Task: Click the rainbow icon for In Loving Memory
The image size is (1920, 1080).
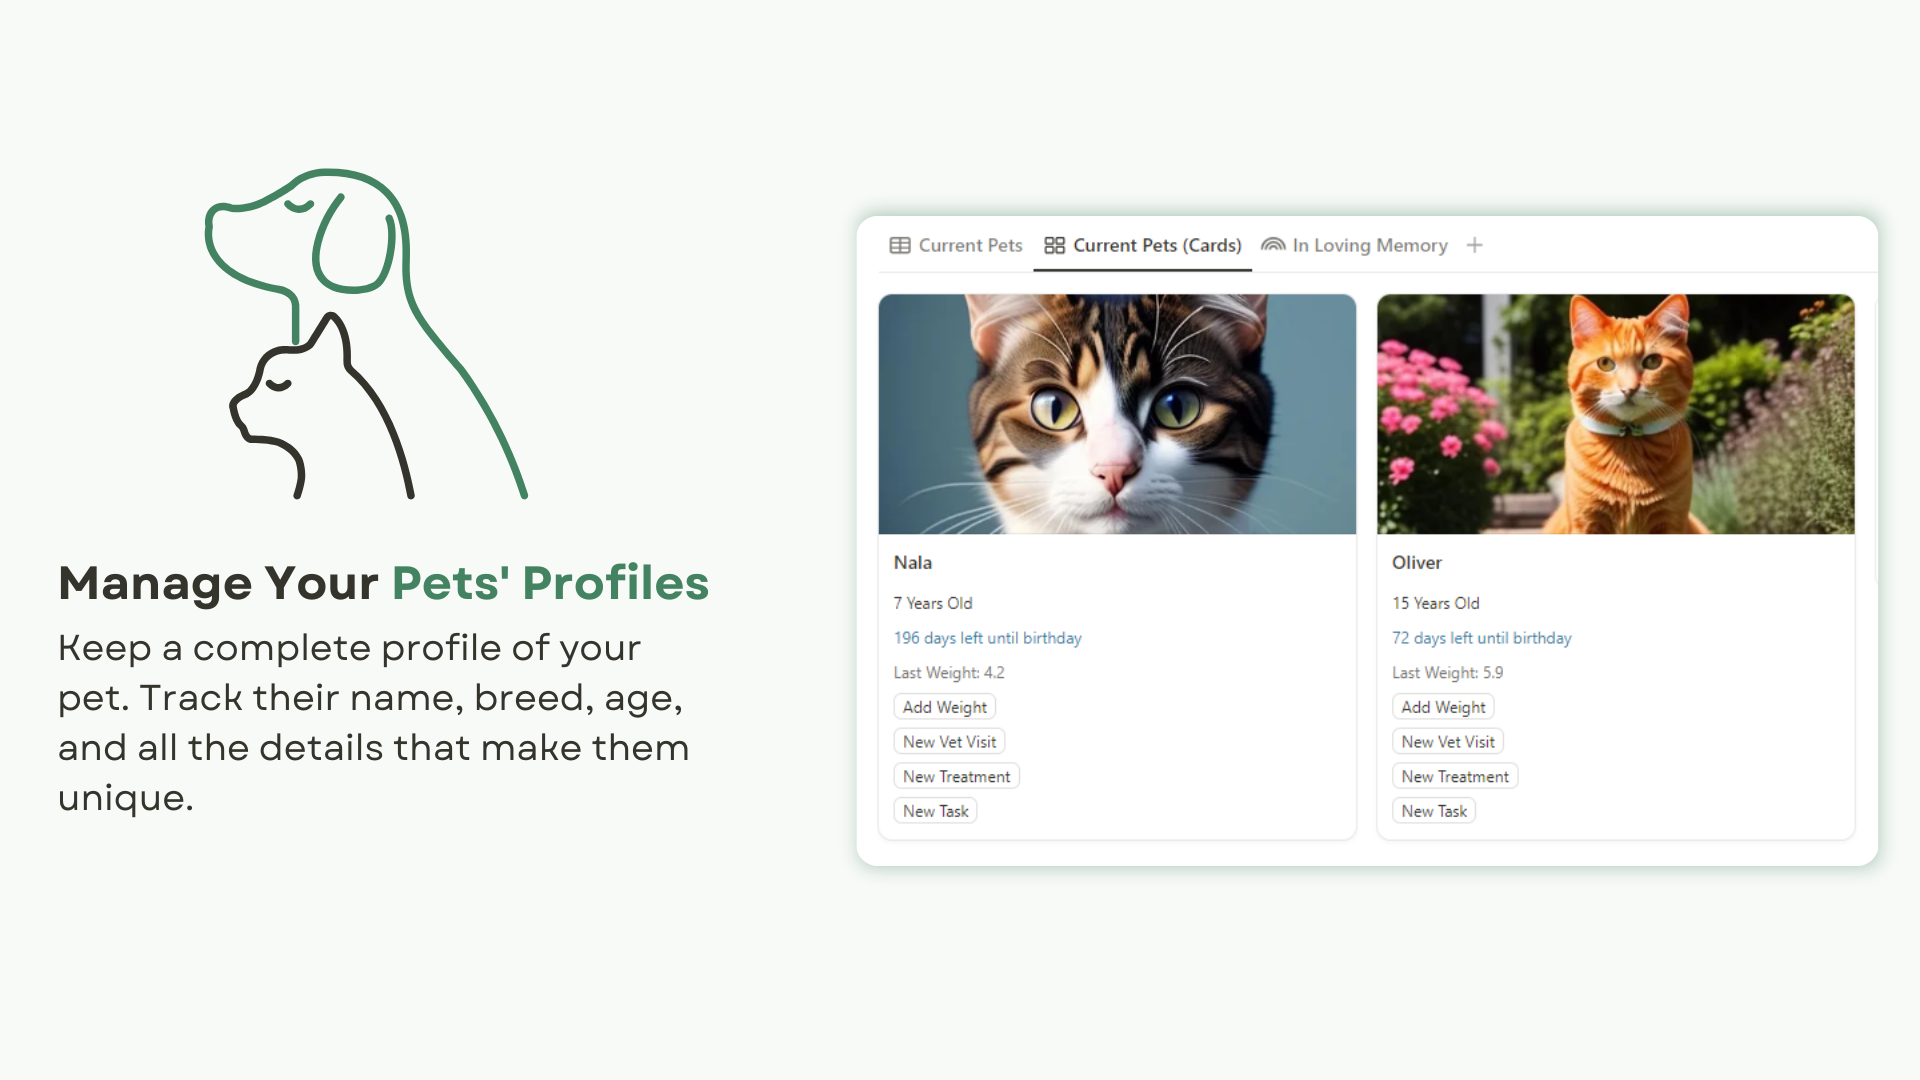Action: (1273, 245)
